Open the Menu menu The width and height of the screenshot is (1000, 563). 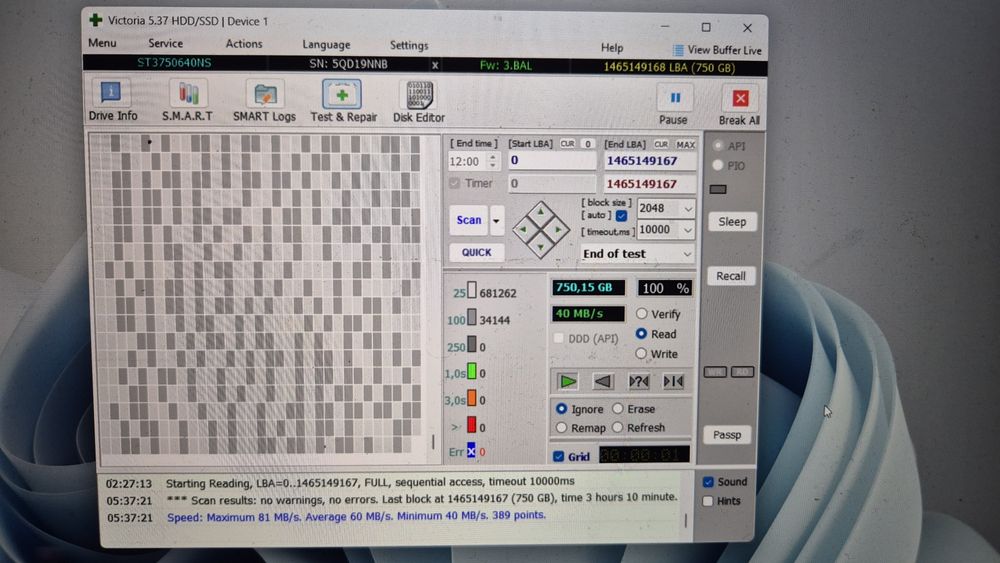tap(102, 43)
